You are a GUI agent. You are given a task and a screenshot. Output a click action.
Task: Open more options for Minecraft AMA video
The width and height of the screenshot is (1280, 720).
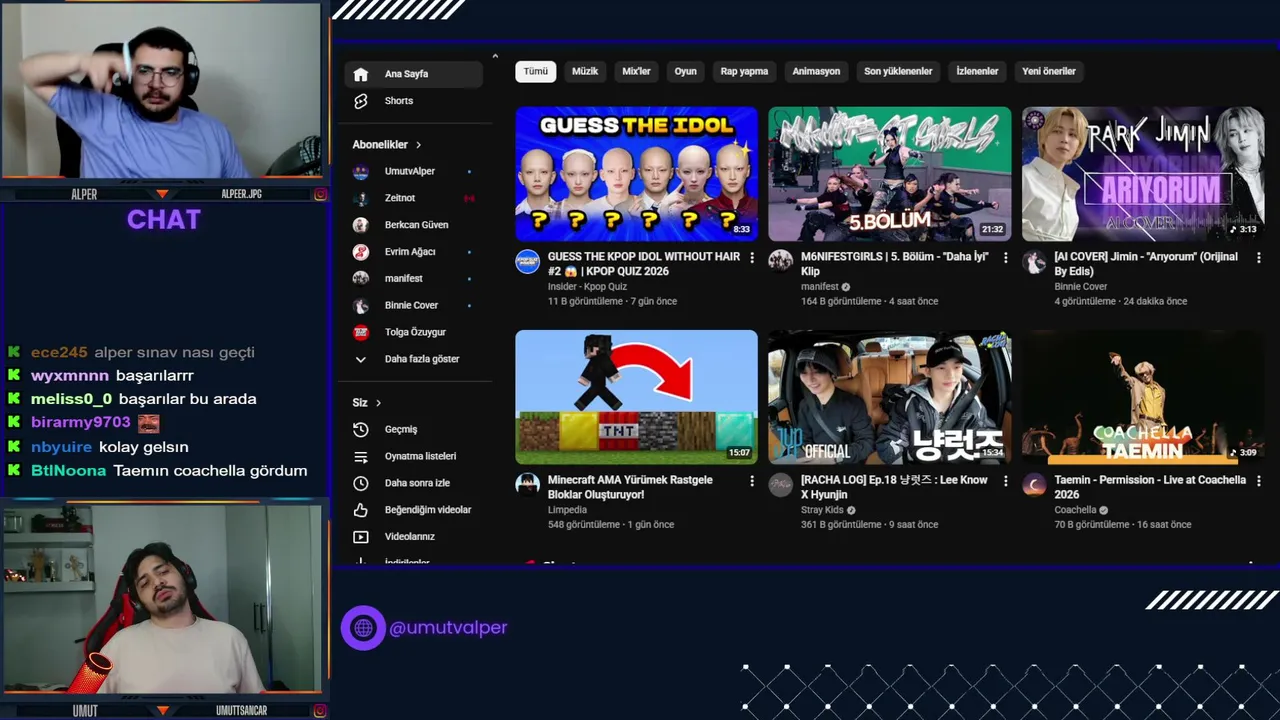coord(752,481)
